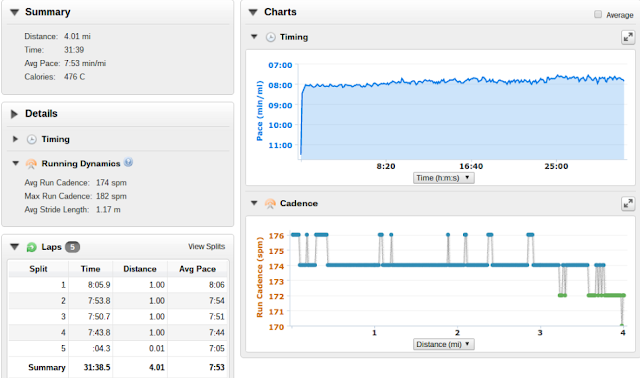640x378 pixels.
Task: Click lap 5 avg pace 7:05
Action: 217,349
